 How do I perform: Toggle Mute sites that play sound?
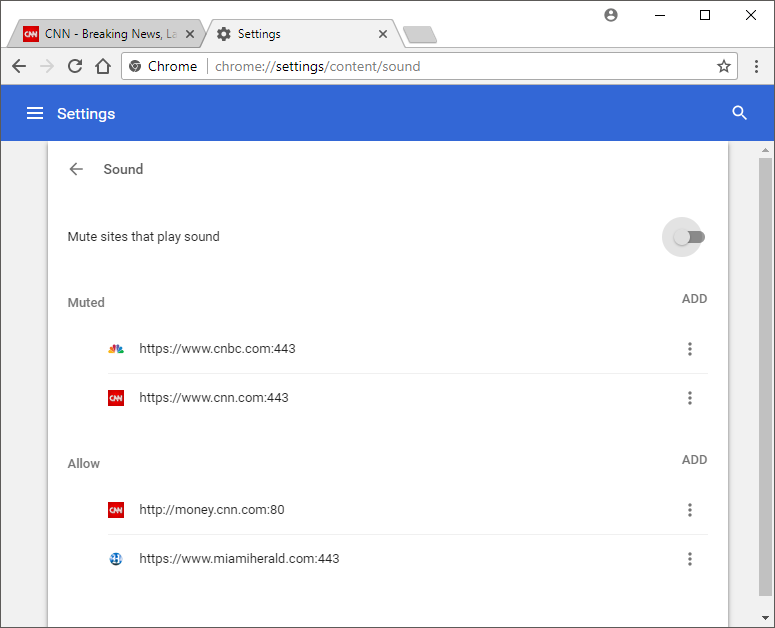pyautogui.click(x=689, y=237)
